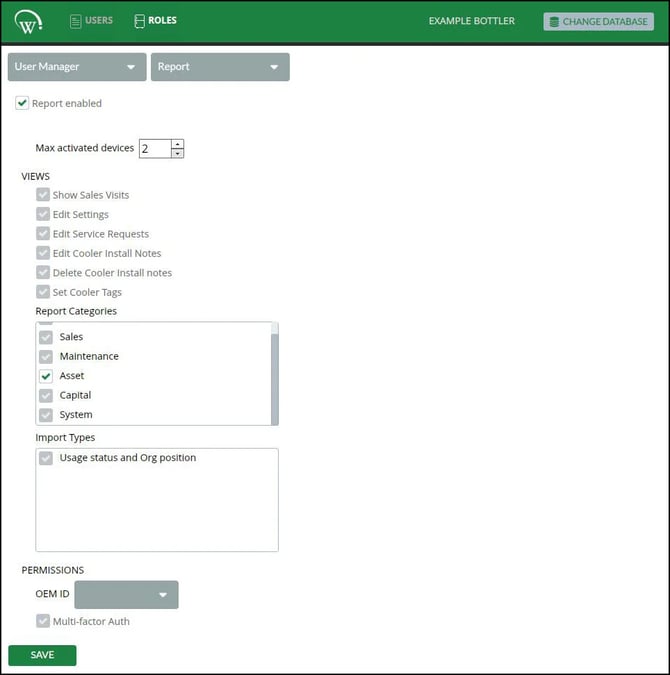Toggle the Sales report category checkbox
This screenshot has height=675, width=670.
[x=46, y=337]
